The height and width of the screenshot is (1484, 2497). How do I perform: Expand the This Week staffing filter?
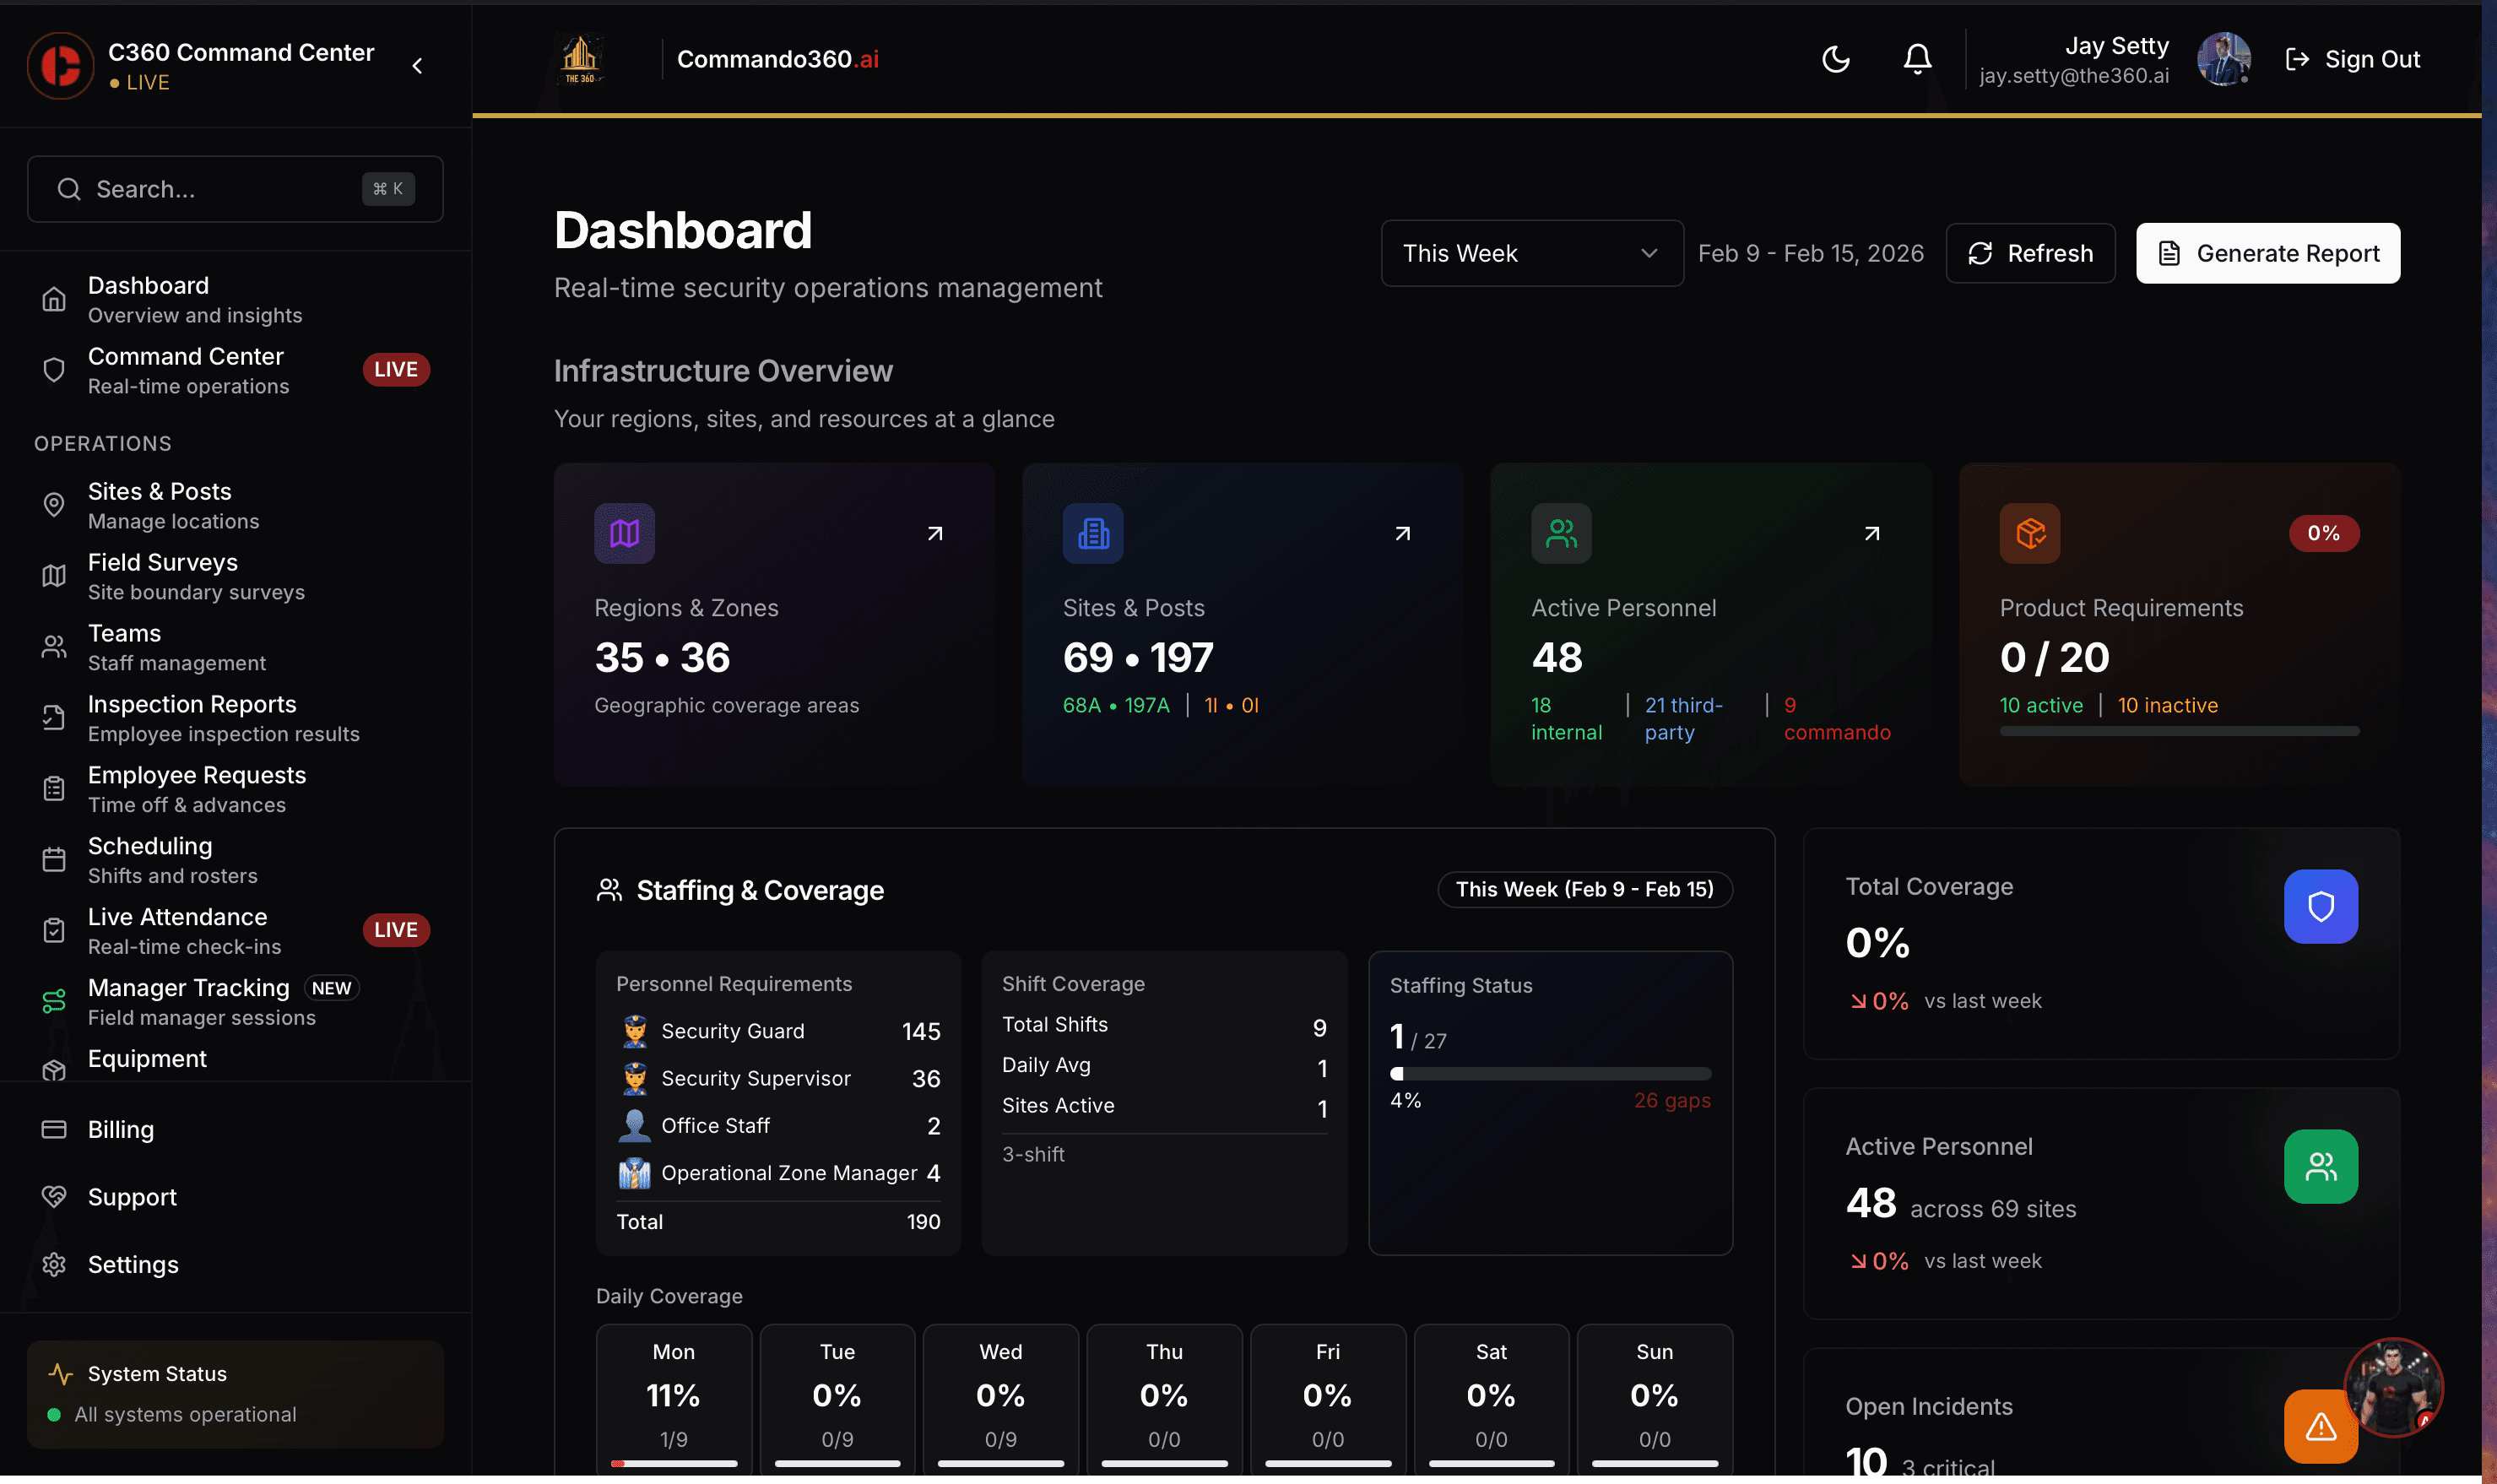point(1583,889)
